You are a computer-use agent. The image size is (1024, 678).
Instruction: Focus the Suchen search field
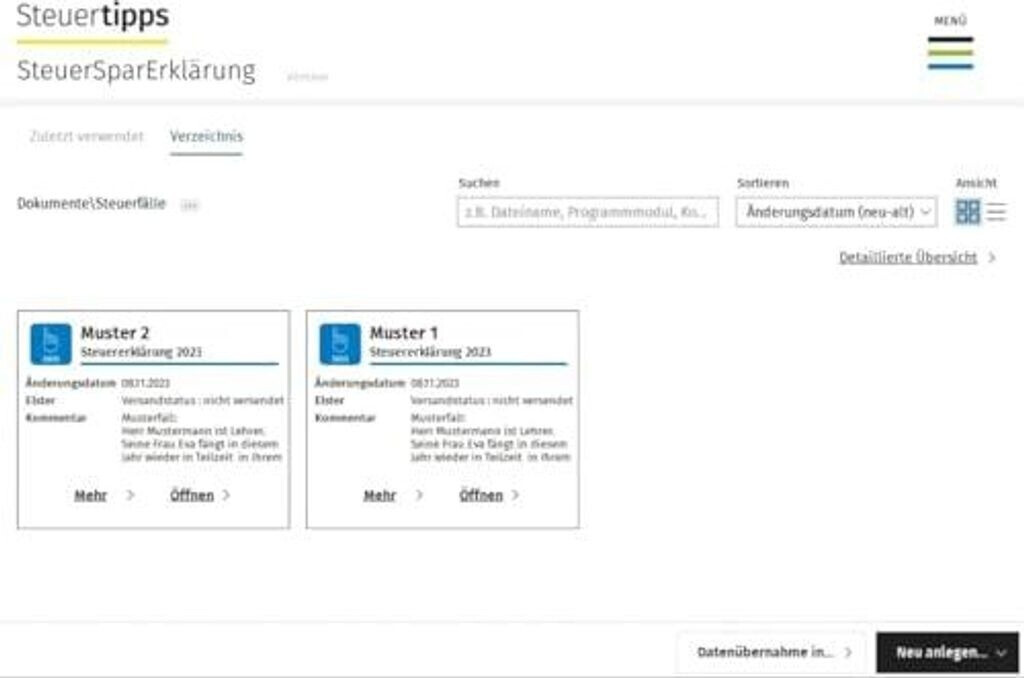587,212
